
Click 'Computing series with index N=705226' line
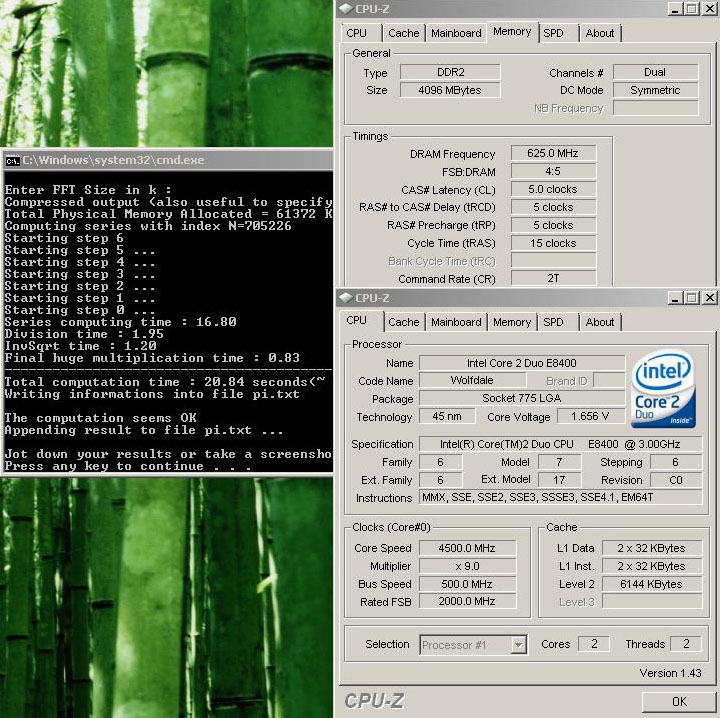coord(148,226)
